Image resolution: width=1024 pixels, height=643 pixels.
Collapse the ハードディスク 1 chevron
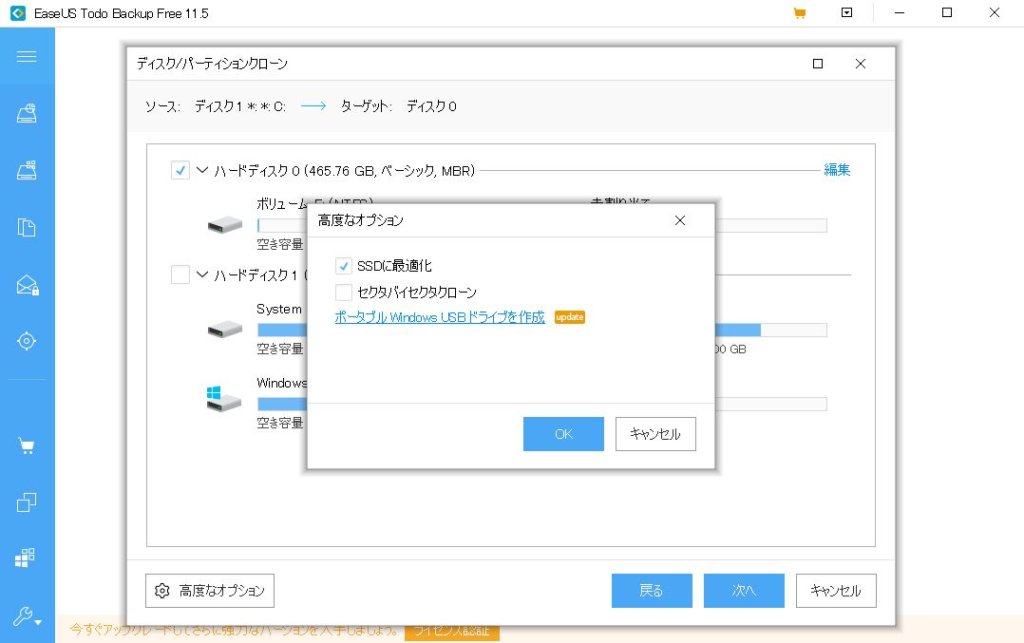(x=202, y=274)
